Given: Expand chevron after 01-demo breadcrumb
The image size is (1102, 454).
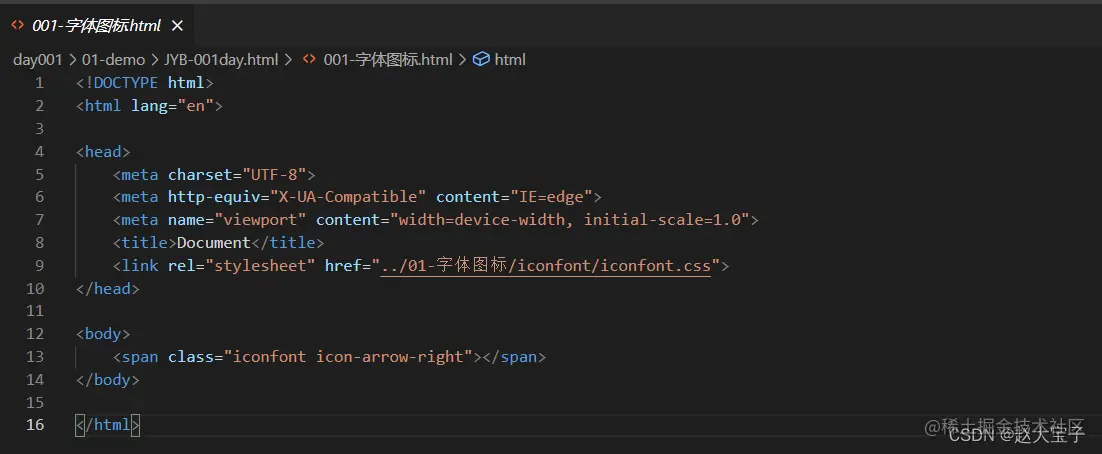Looking at the screenshot, I should pyautogui.click(x=155, y=60).
